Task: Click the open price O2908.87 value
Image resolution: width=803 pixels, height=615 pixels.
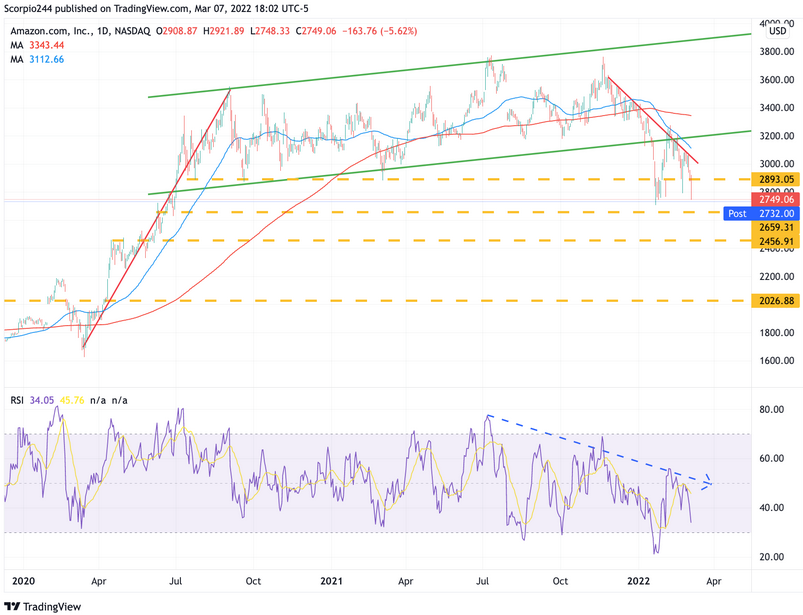Action: click(x=177, y=31)
